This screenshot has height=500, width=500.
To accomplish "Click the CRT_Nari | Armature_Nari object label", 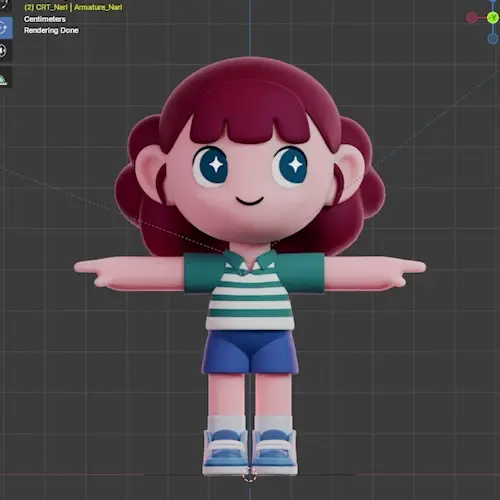I will click(x=73, y=7).
